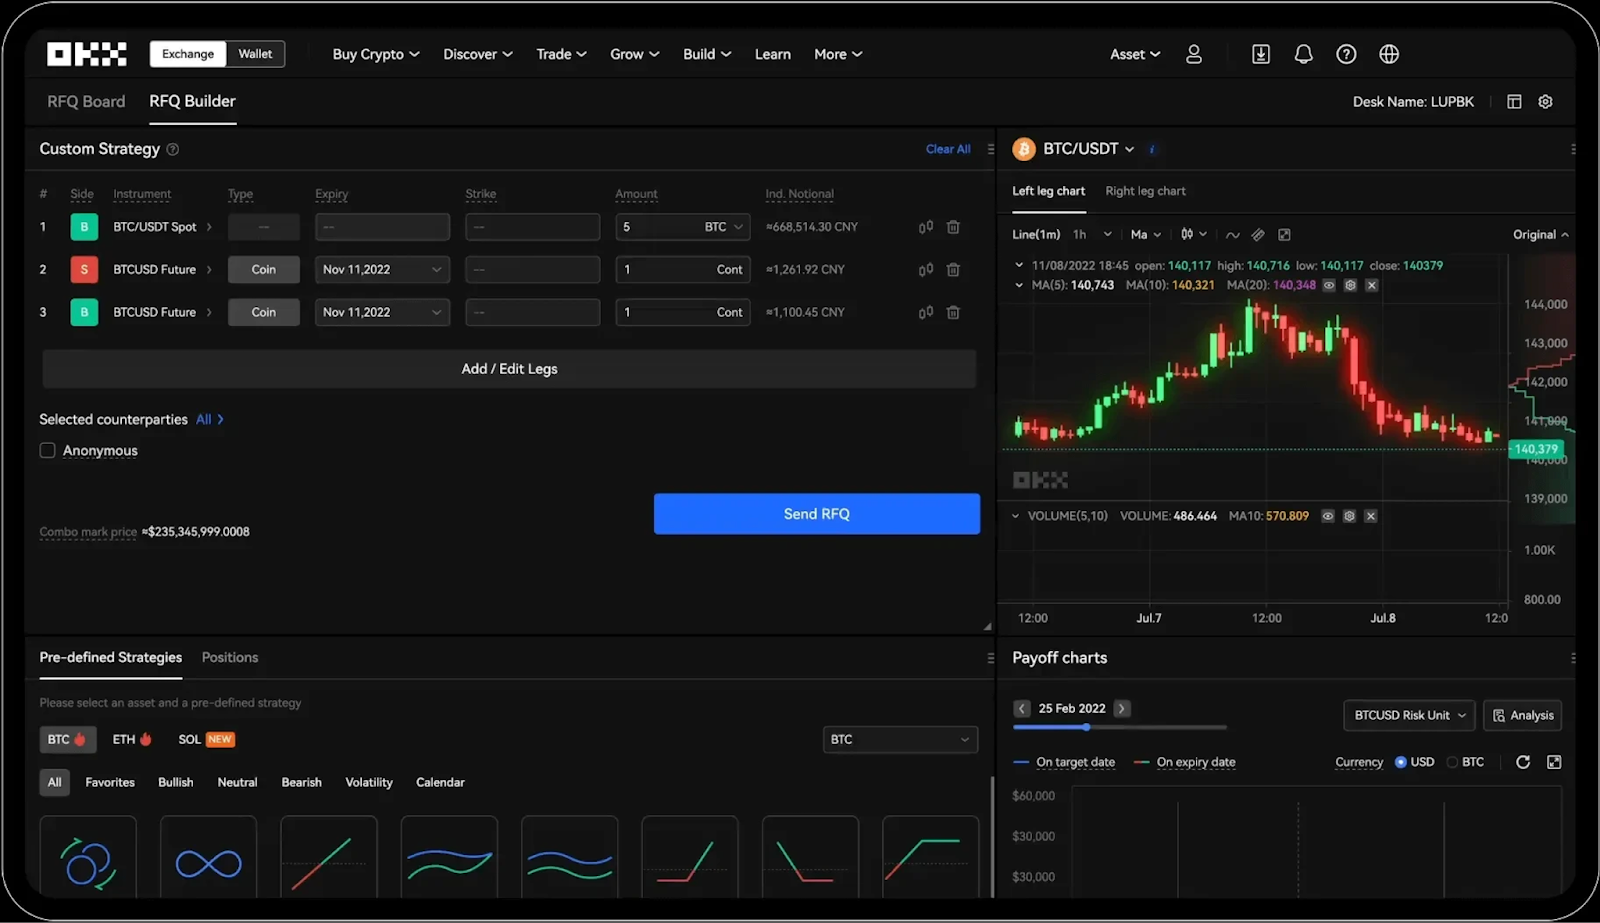Open the BTCUSD Risk Unit dropdown
Image resolution: width=1600 pixels, height=923 pixels.
(x=1407, y=715)
